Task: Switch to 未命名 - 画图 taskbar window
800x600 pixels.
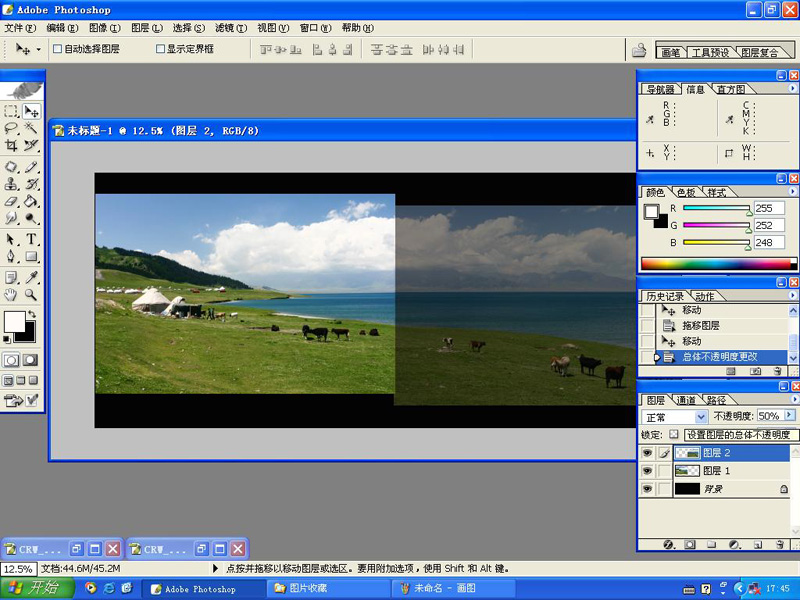Action: click(x=455, y=588)
